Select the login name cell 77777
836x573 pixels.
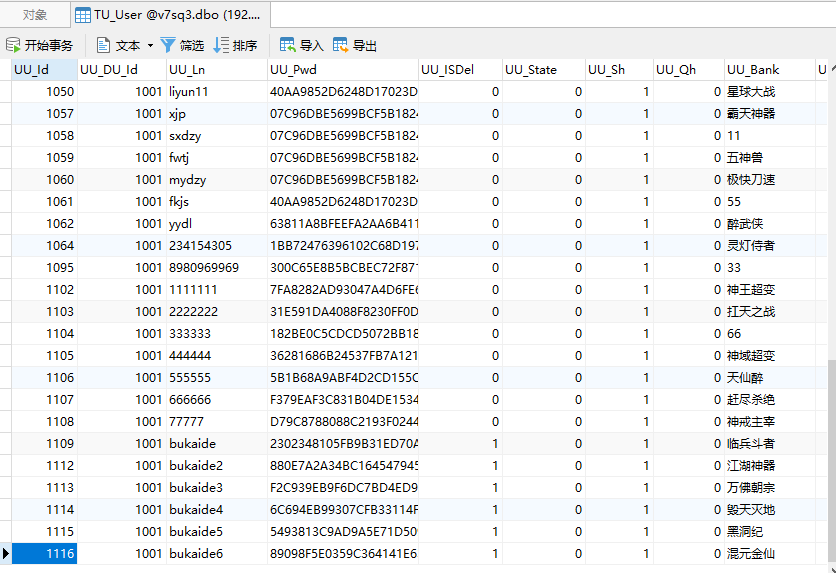pyautogui.click(x=217, y=422)
